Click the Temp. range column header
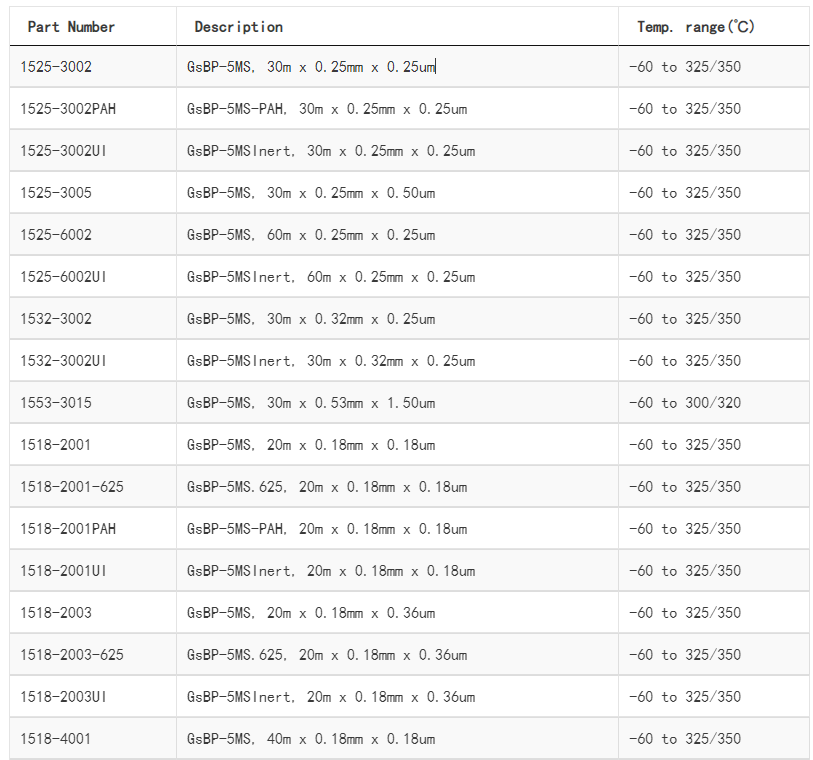The width and height of the screenshot is (813, 760). (x=696, y=27)
